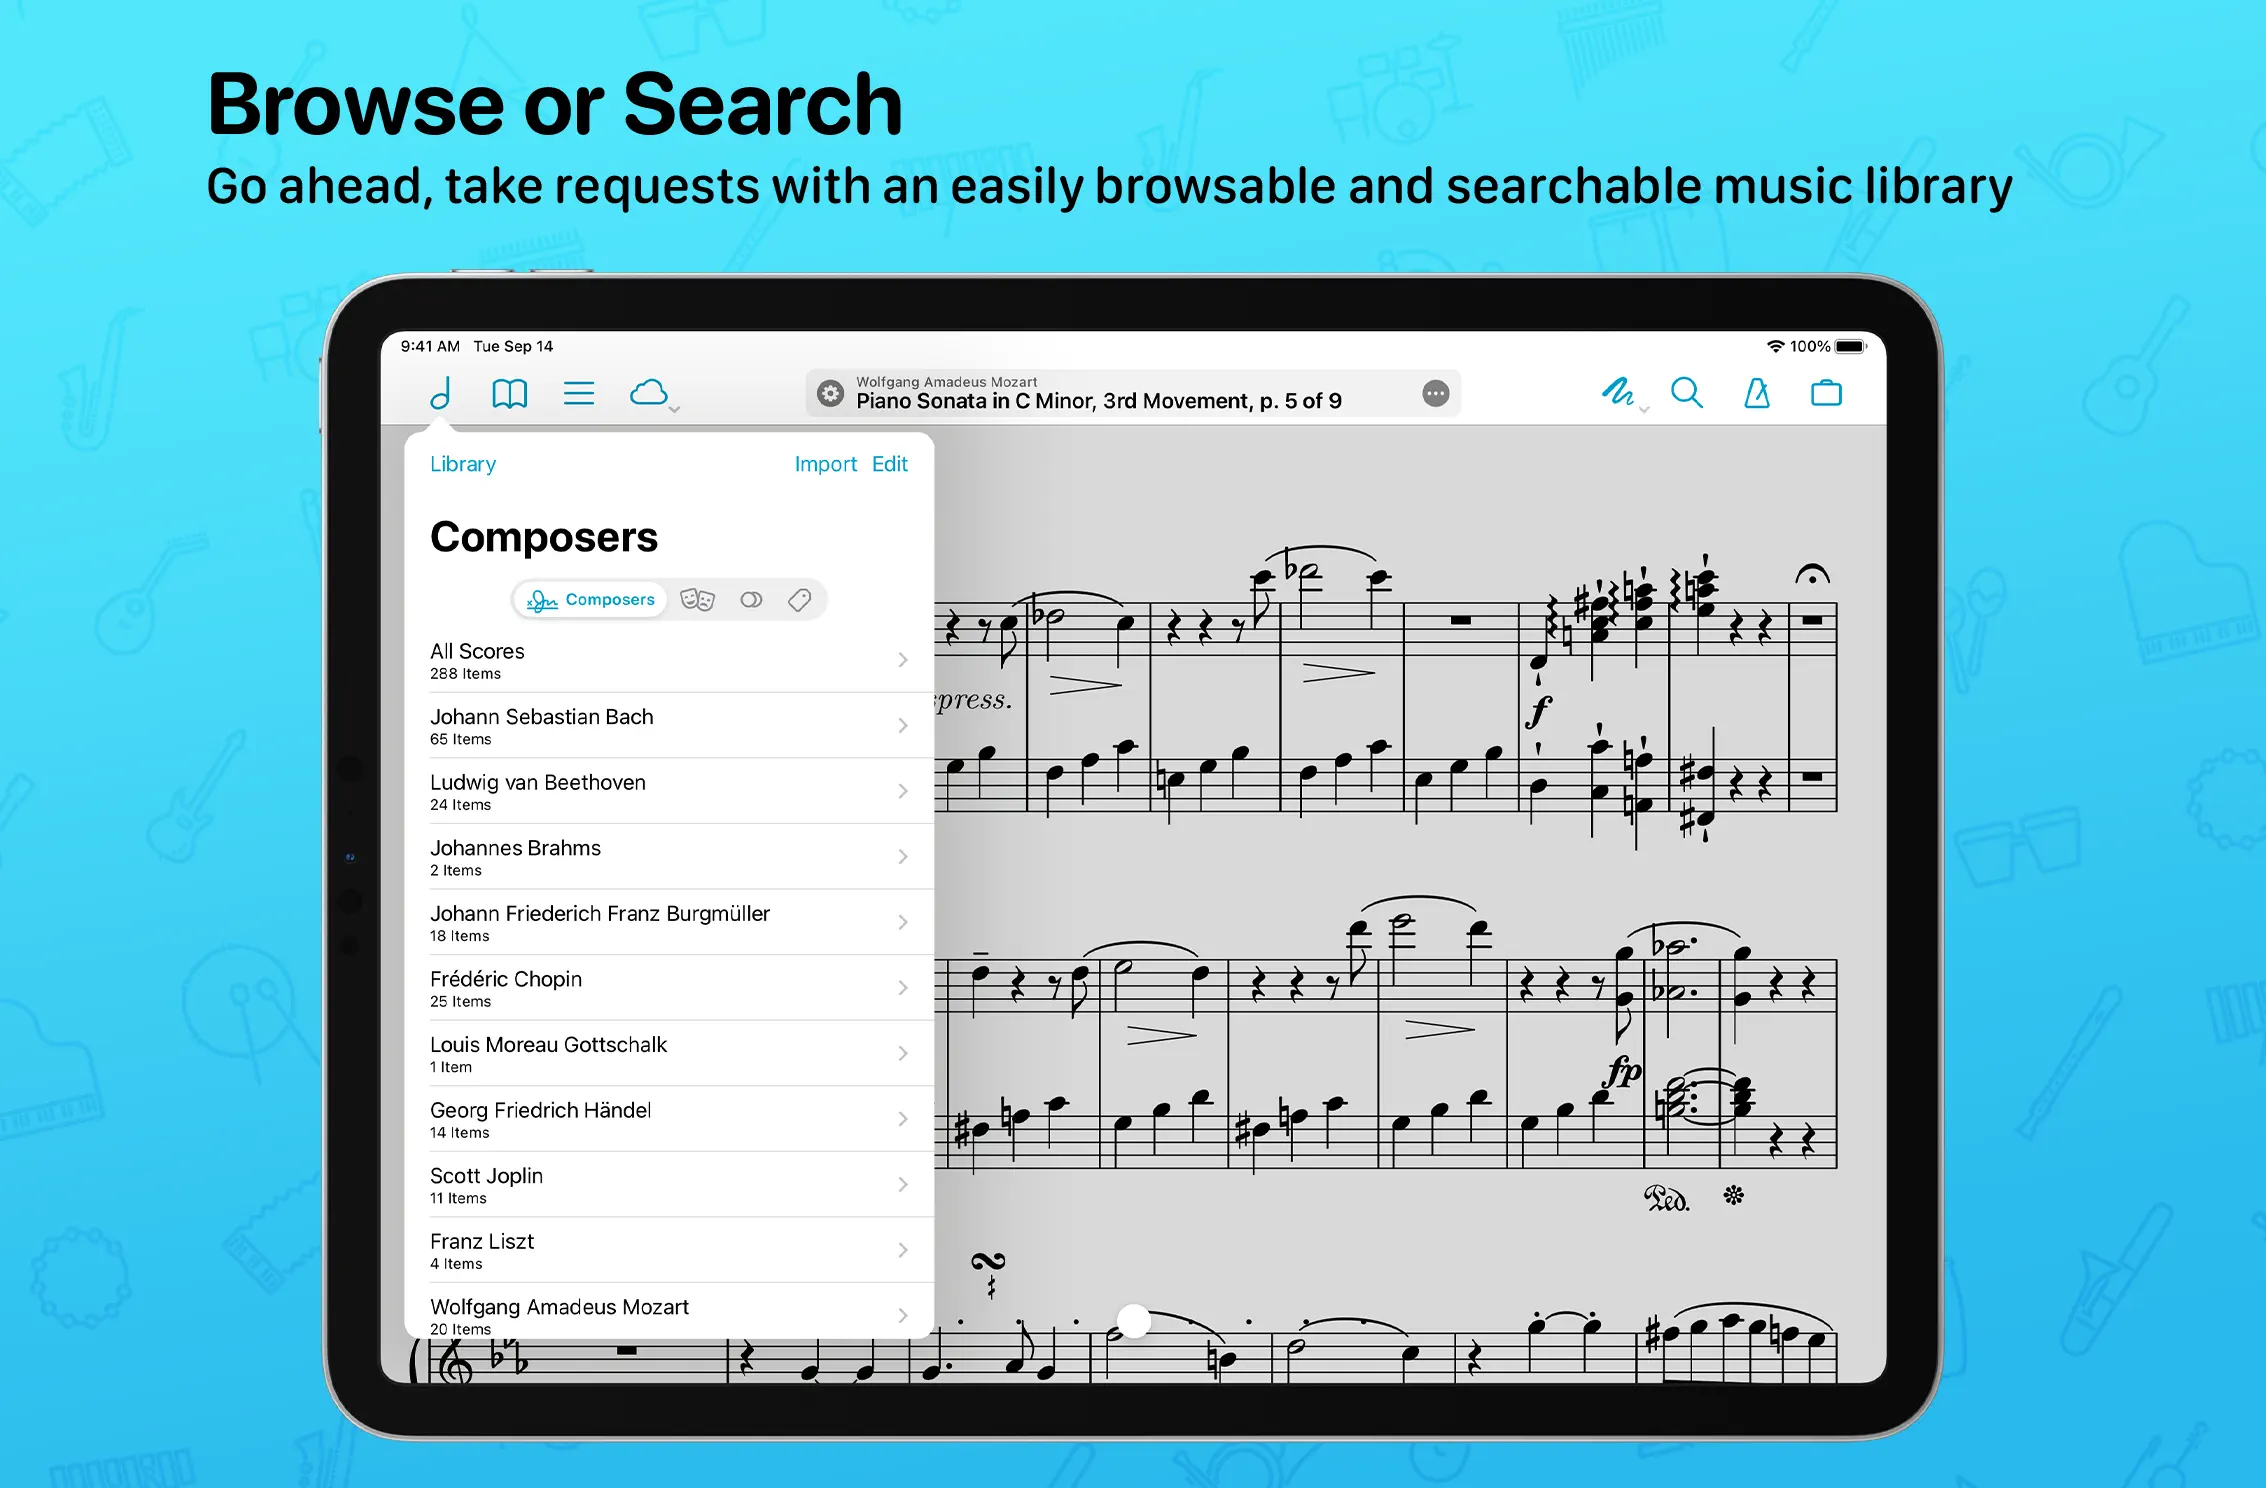Go back to Library

[x=462, y=464]
